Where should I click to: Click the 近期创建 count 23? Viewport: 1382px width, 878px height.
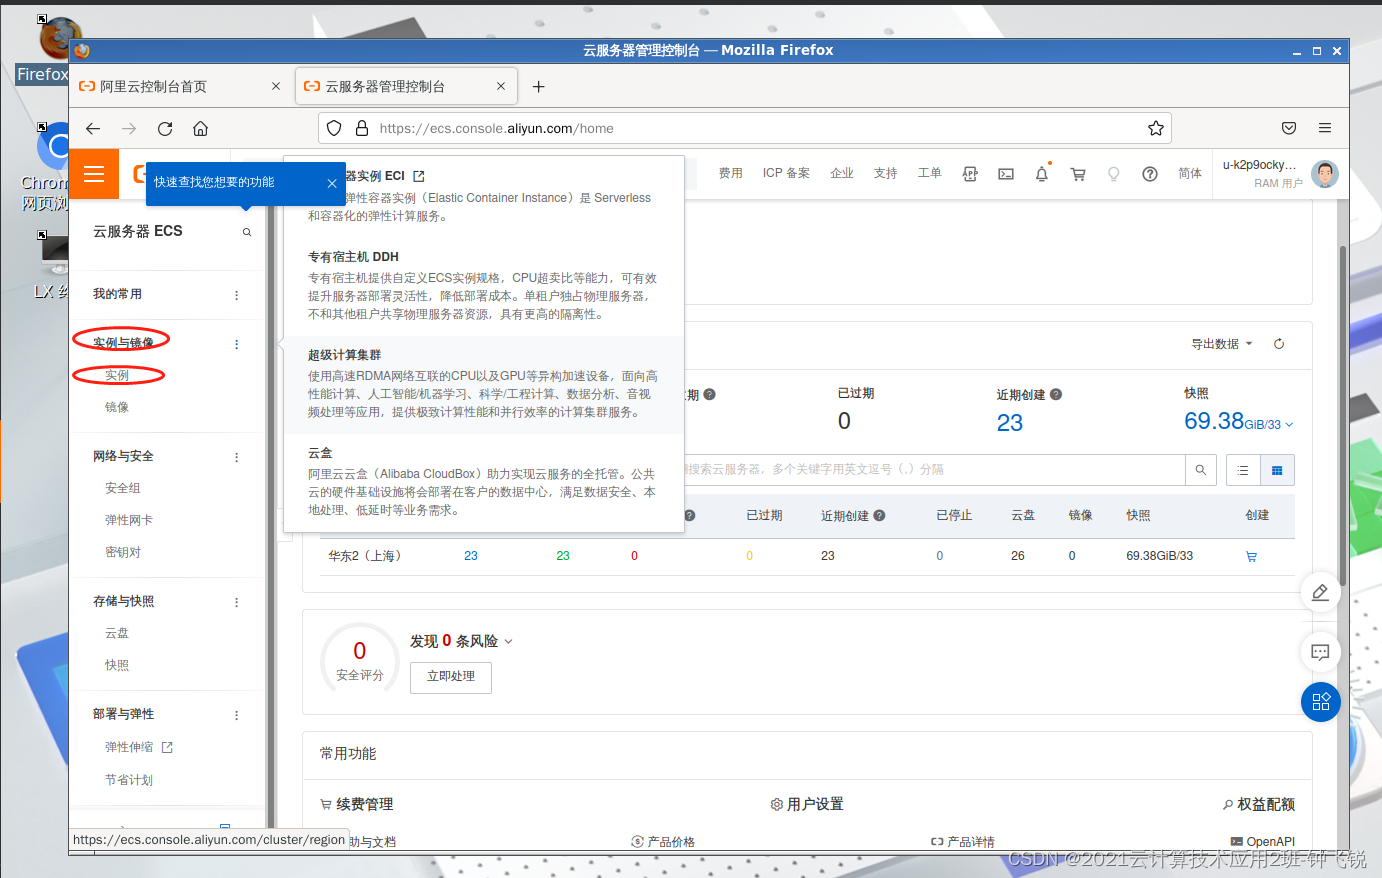(1010, 424)
